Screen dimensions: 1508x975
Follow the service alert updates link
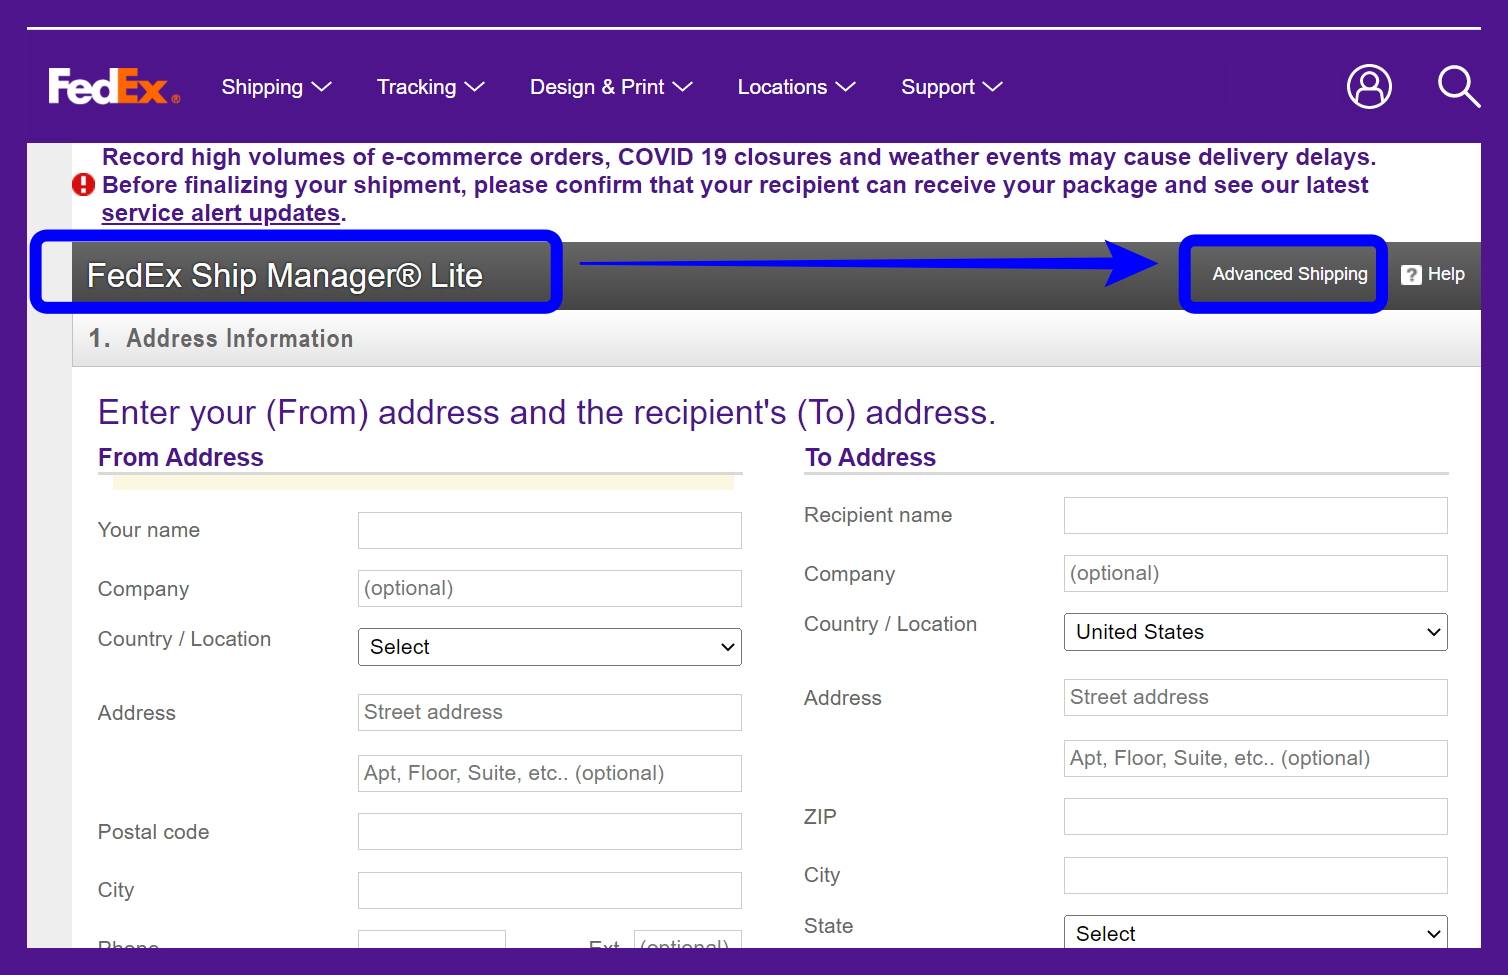pos(221,213)
